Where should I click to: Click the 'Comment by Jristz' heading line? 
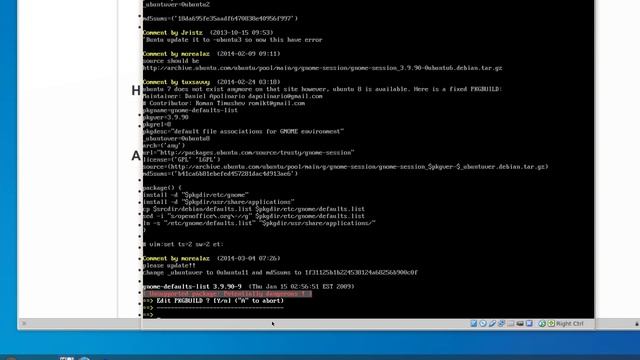208,33
